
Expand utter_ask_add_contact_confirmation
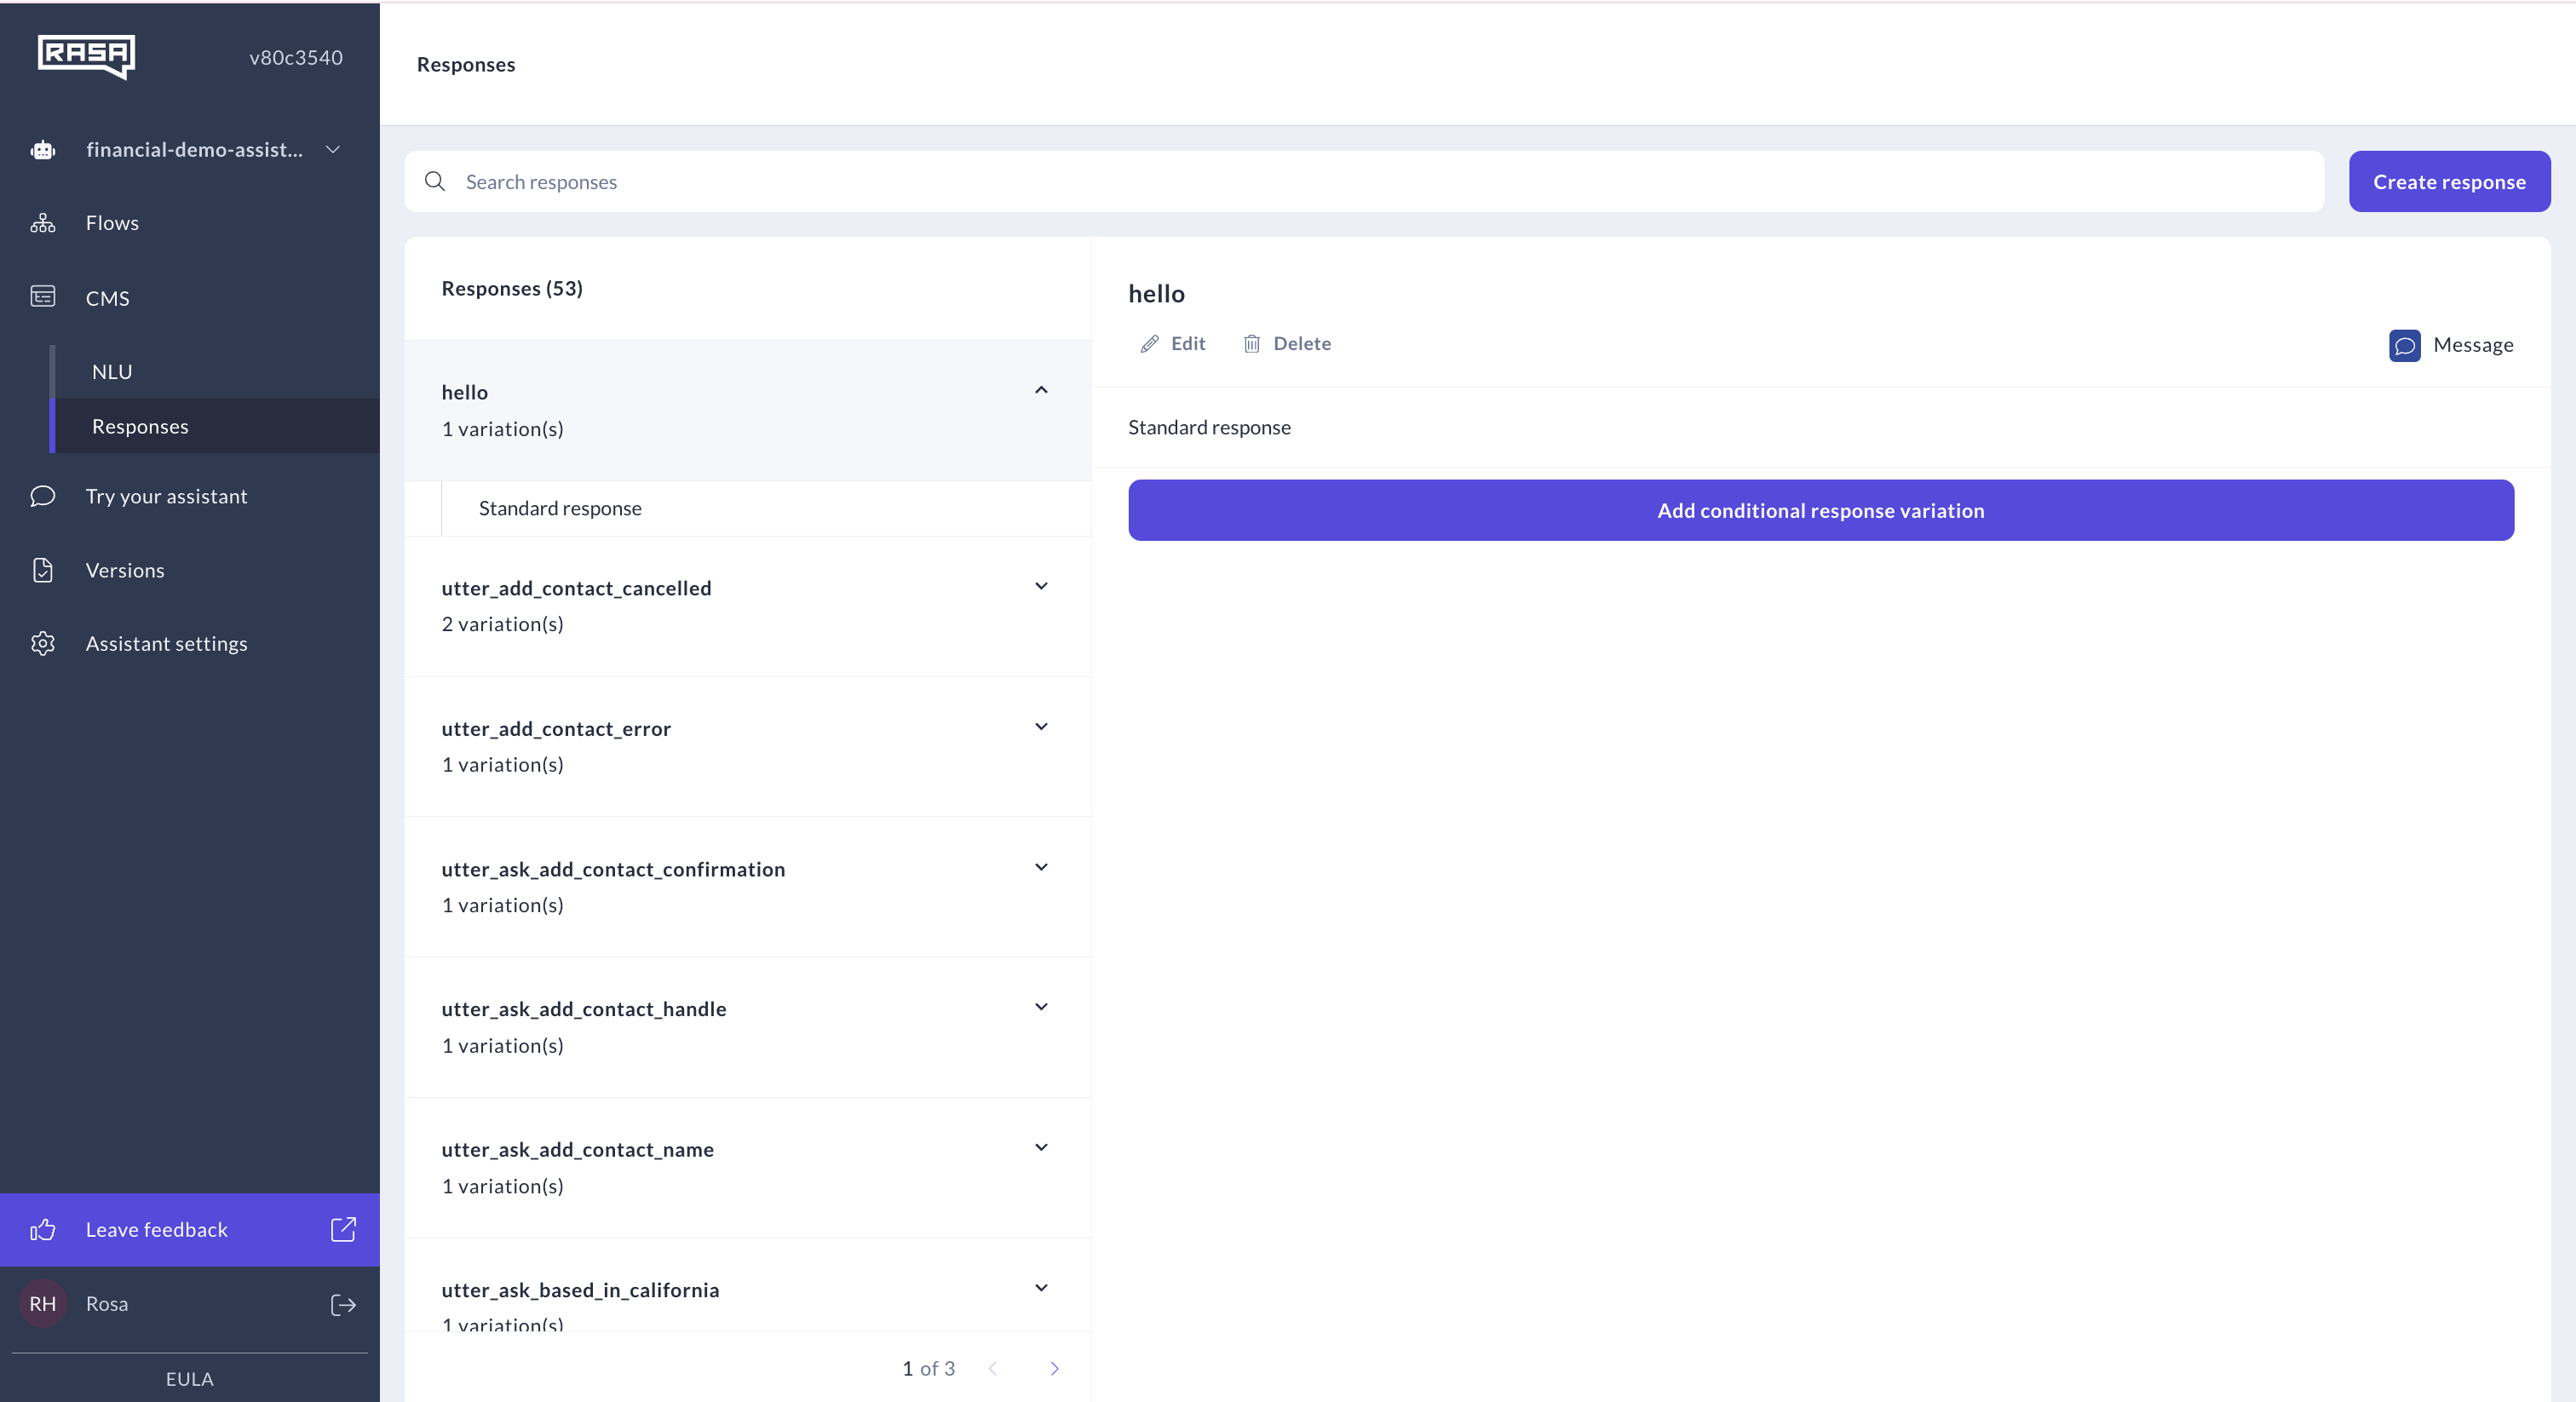[x=1041, y=867]
